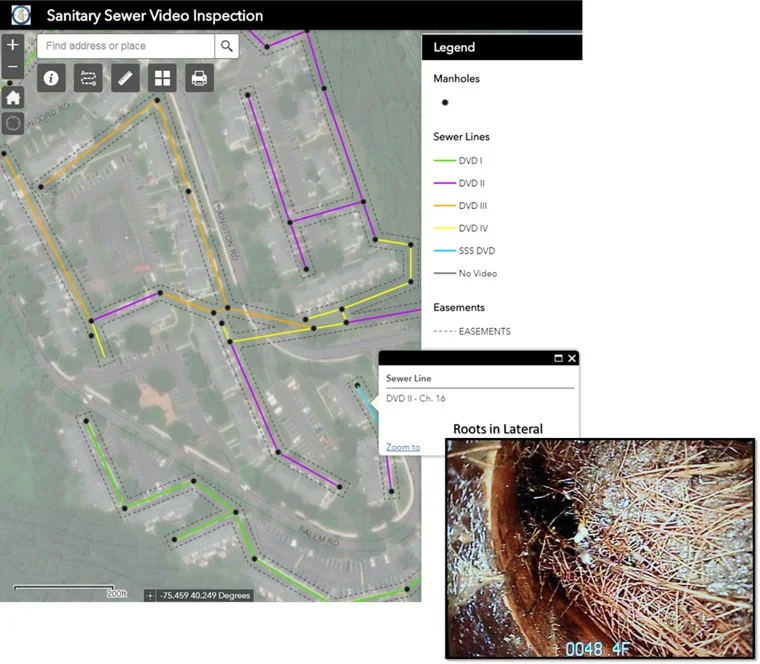Viewport: 760px width, 664px height.
Task: Click the Easements legend heading
Action: click(x=459, y=307)
